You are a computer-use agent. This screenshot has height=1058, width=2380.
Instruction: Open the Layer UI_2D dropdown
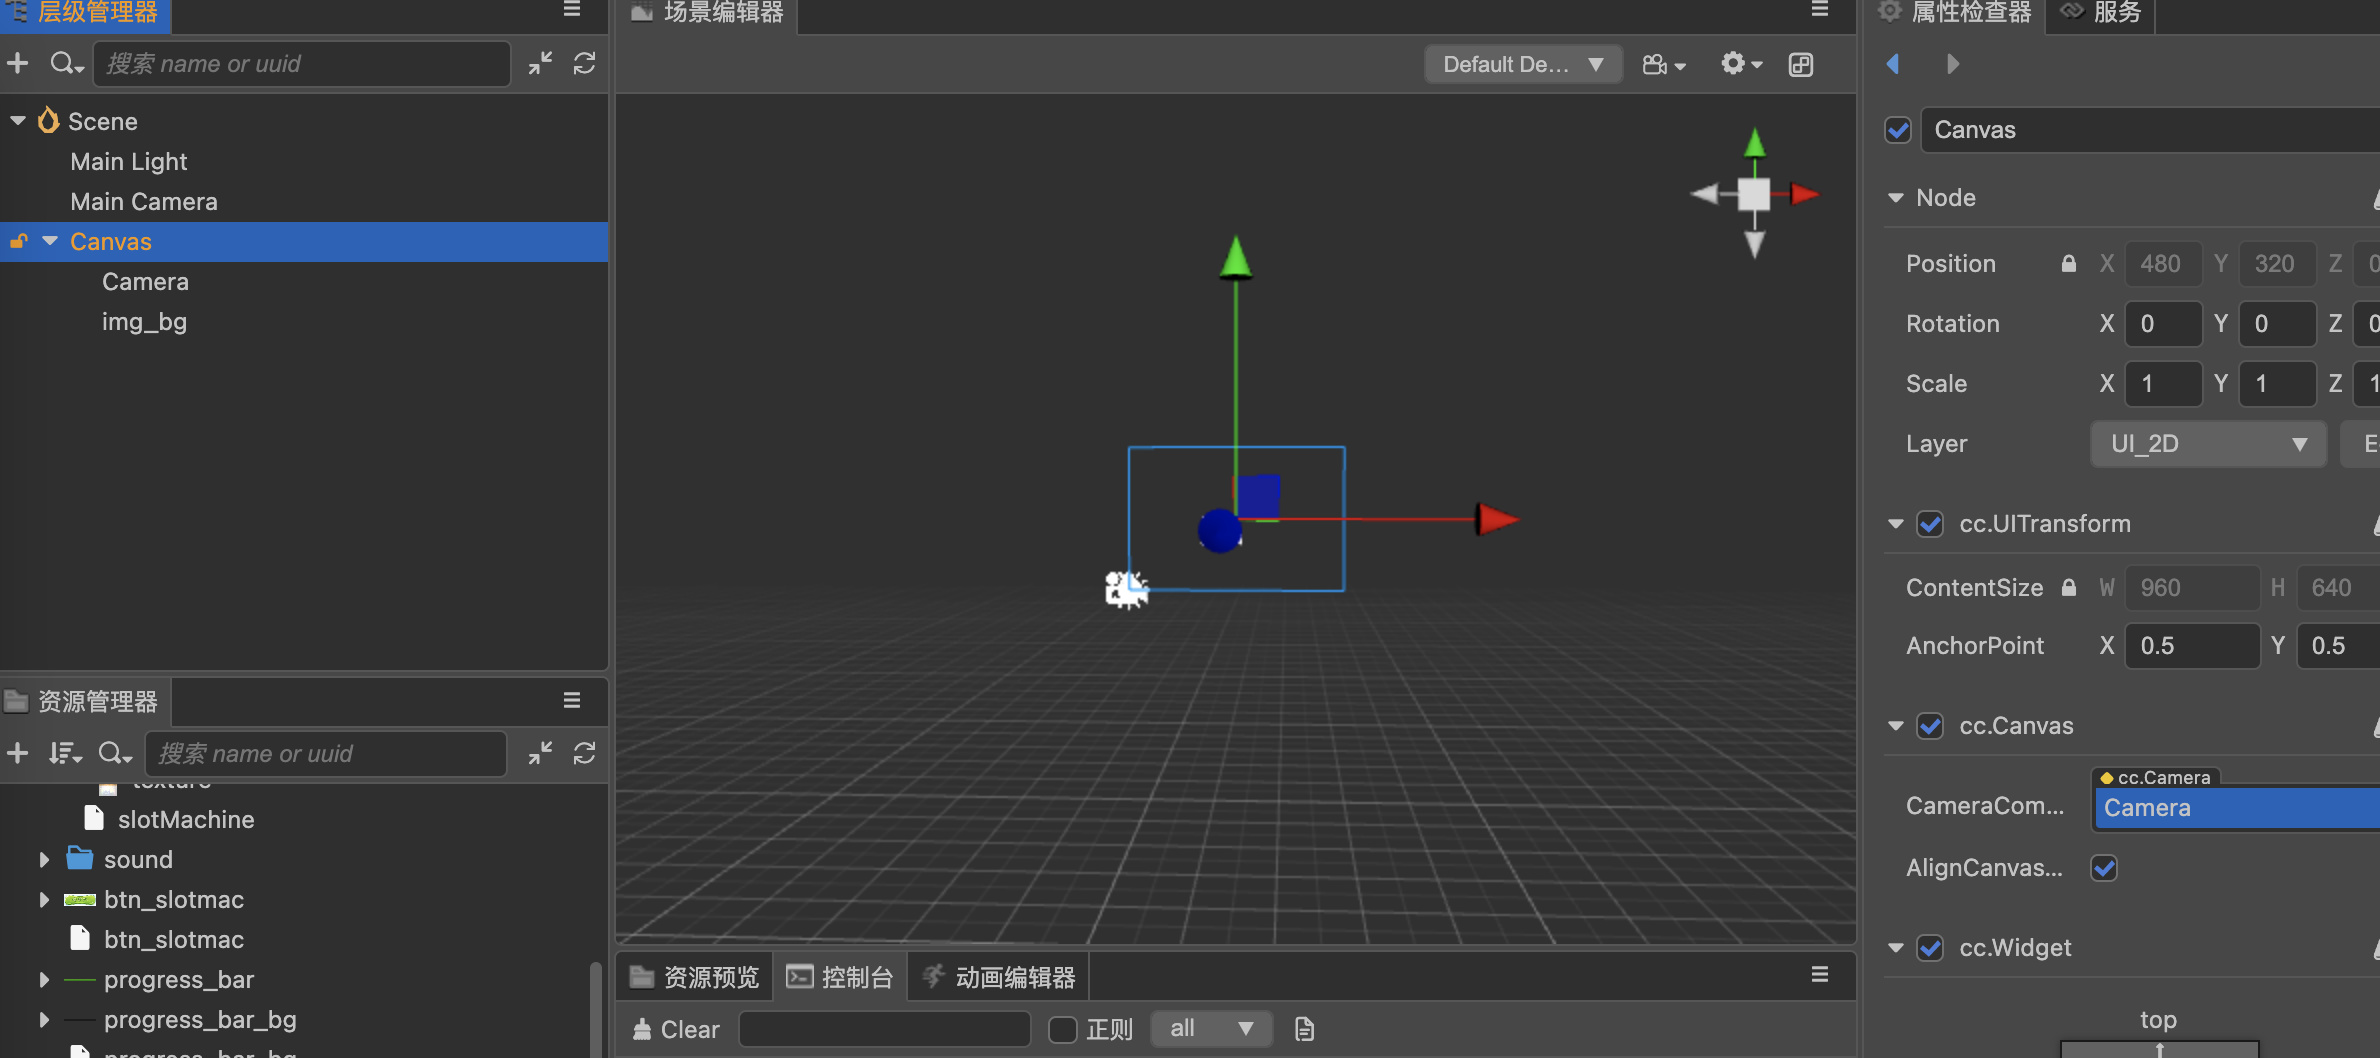[2208, 444]
